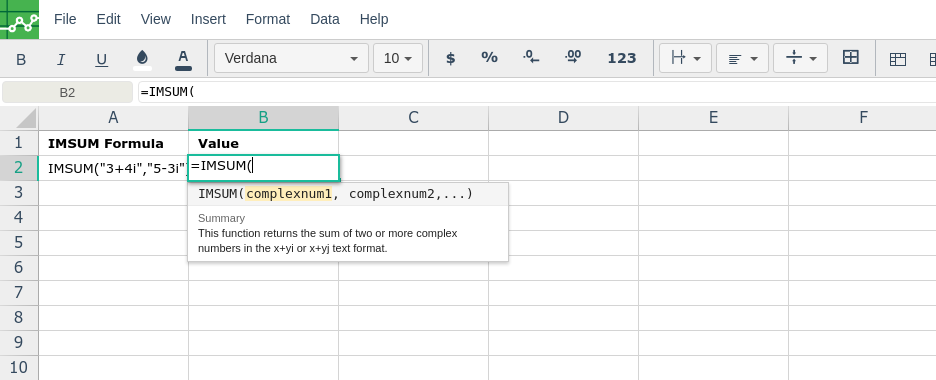Increase decimal places icon
This screenshot has width=936, height=380.
click(572, 58)
